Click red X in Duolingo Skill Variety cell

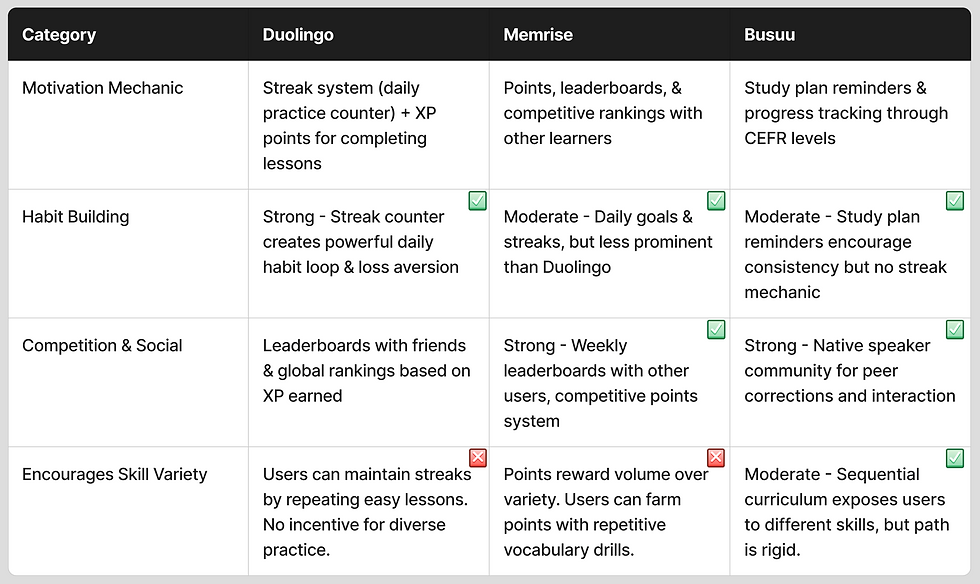tap(478, 458)
